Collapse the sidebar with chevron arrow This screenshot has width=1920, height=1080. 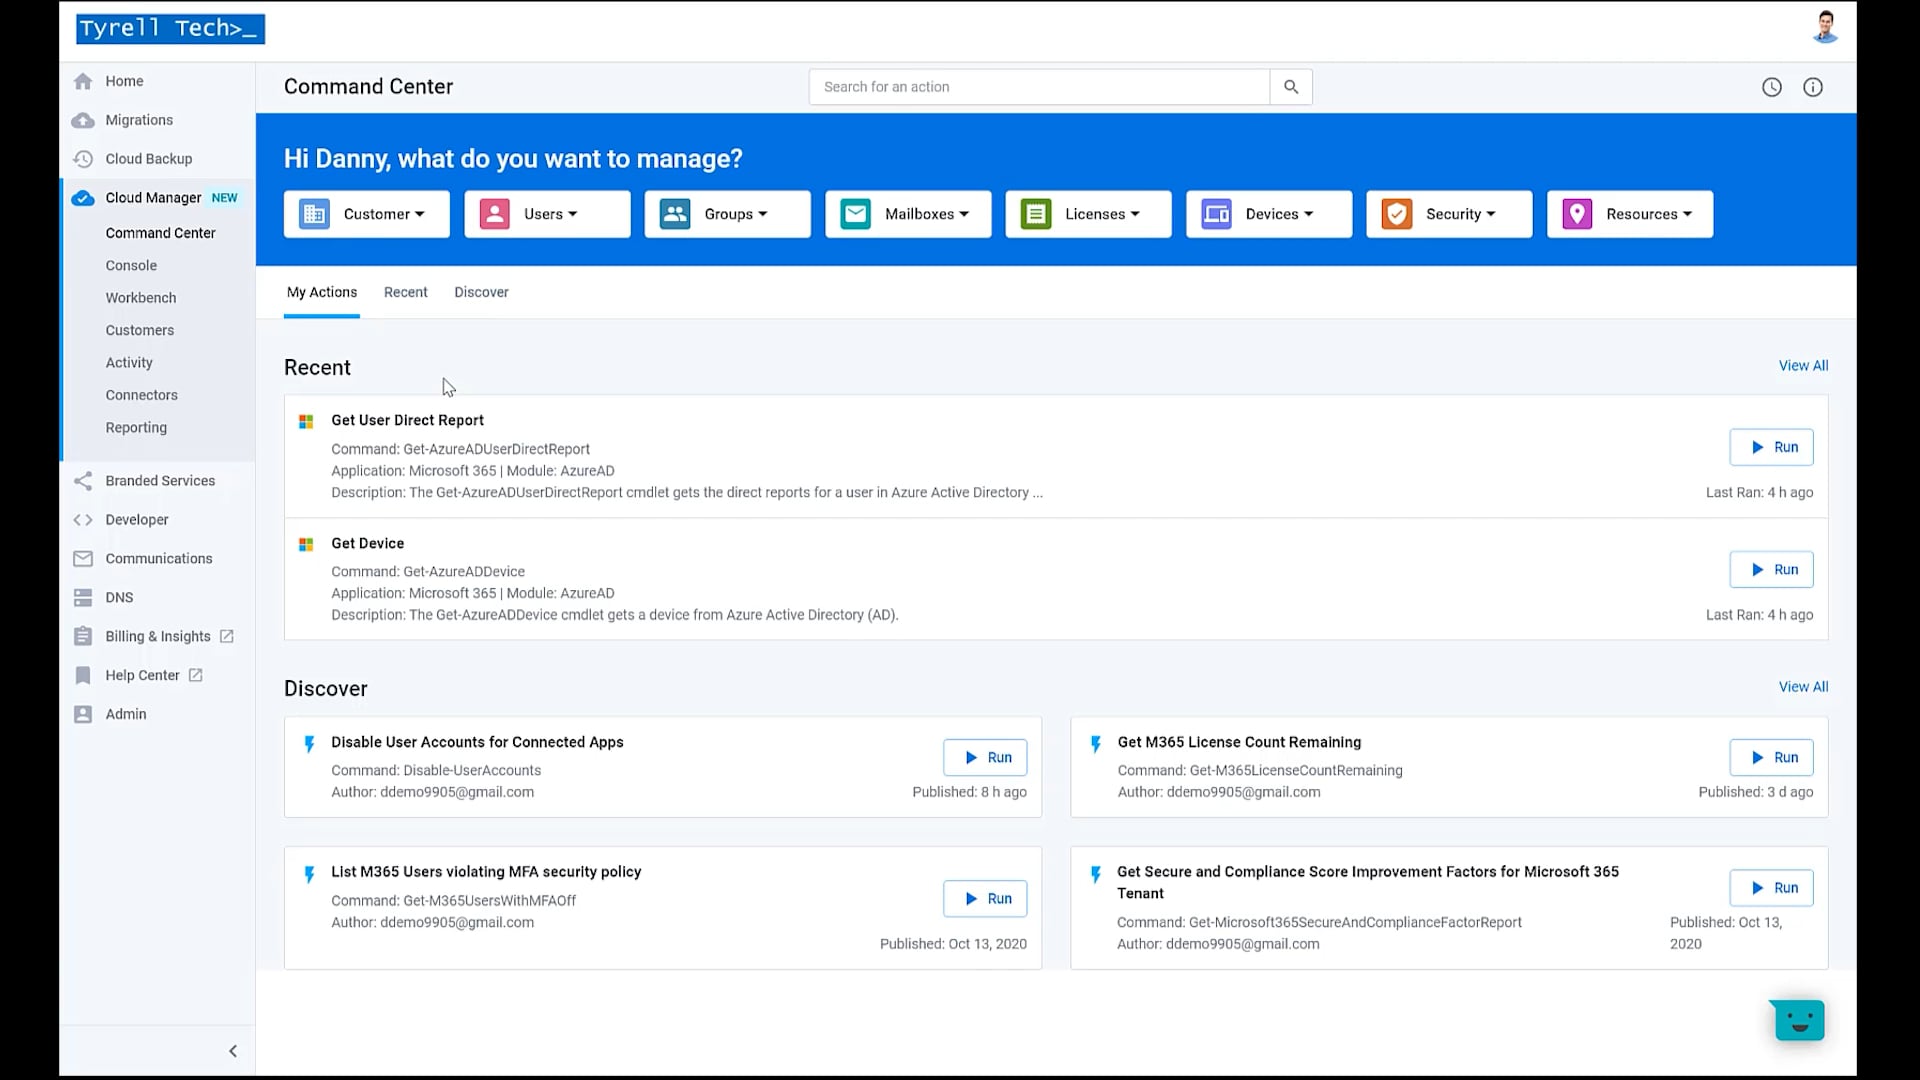[233, 1051]
